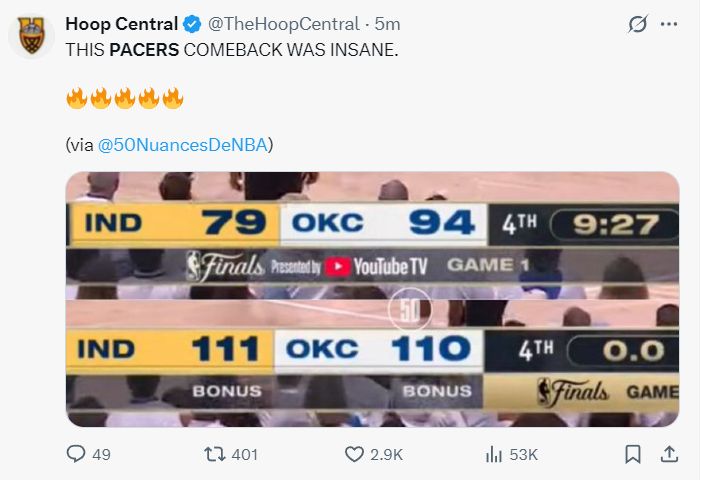Click the Hoop Central display name
This screenshot has width=701, height=480.
coord(121,24)
